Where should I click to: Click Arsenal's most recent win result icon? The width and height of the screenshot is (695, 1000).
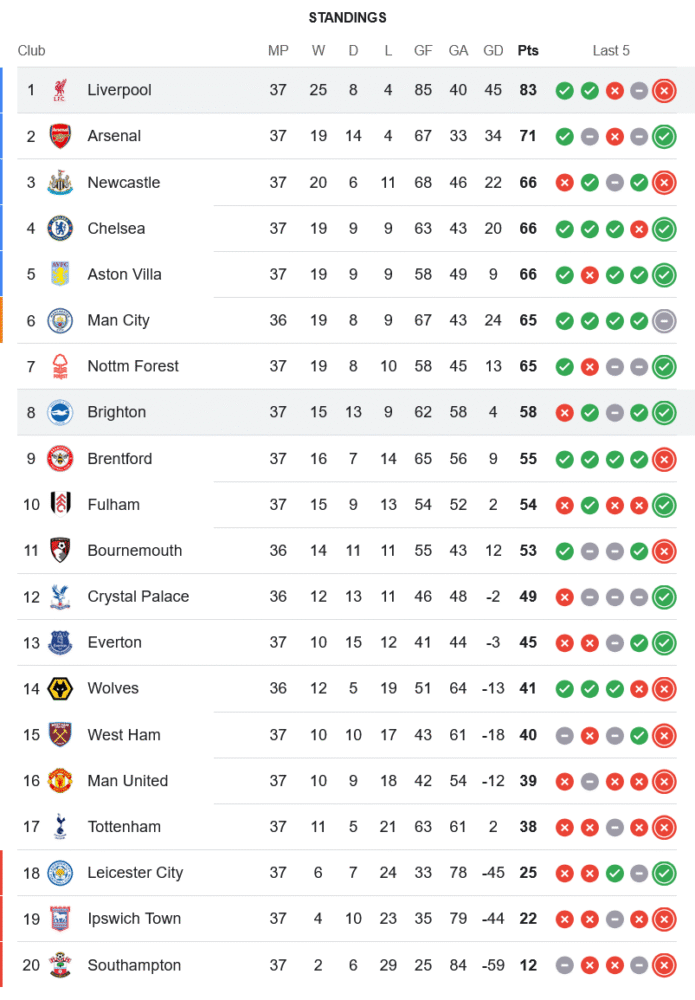(664, 137)
